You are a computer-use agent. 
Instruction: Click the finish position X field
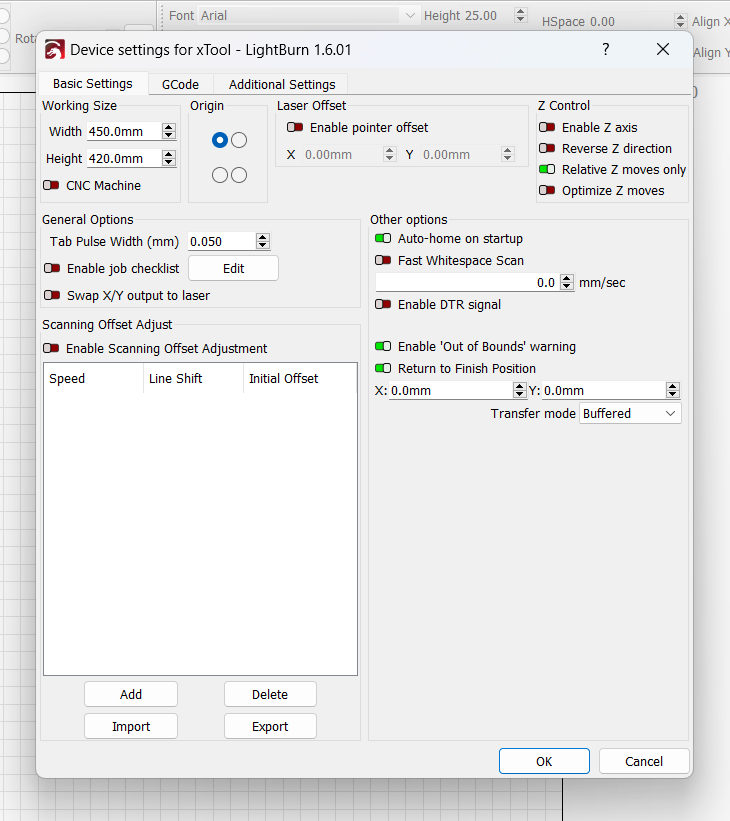click(451, 391)
